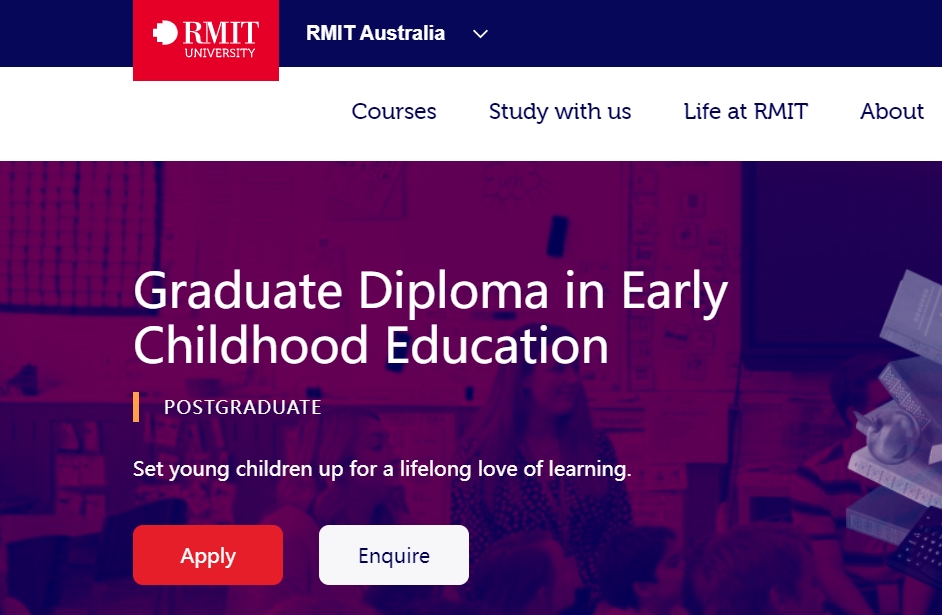Click the orange accent bar beside POSTGRADUATE
Screen dimensions: 942x615
[x=136, y=407]
